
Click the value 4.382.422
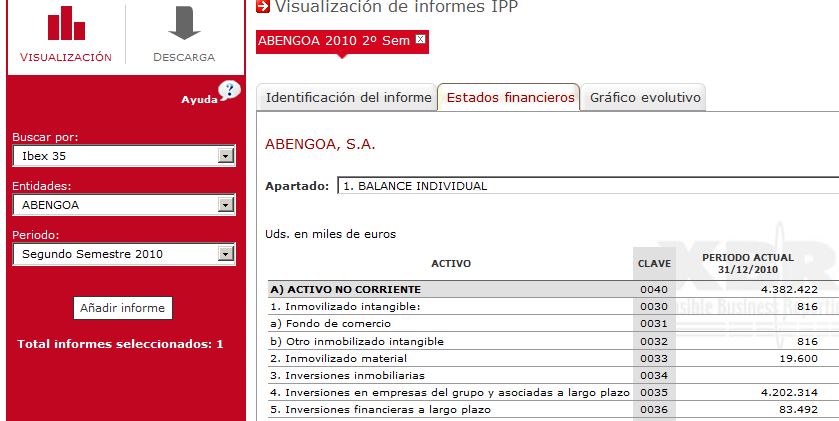(x=789, y=289)
